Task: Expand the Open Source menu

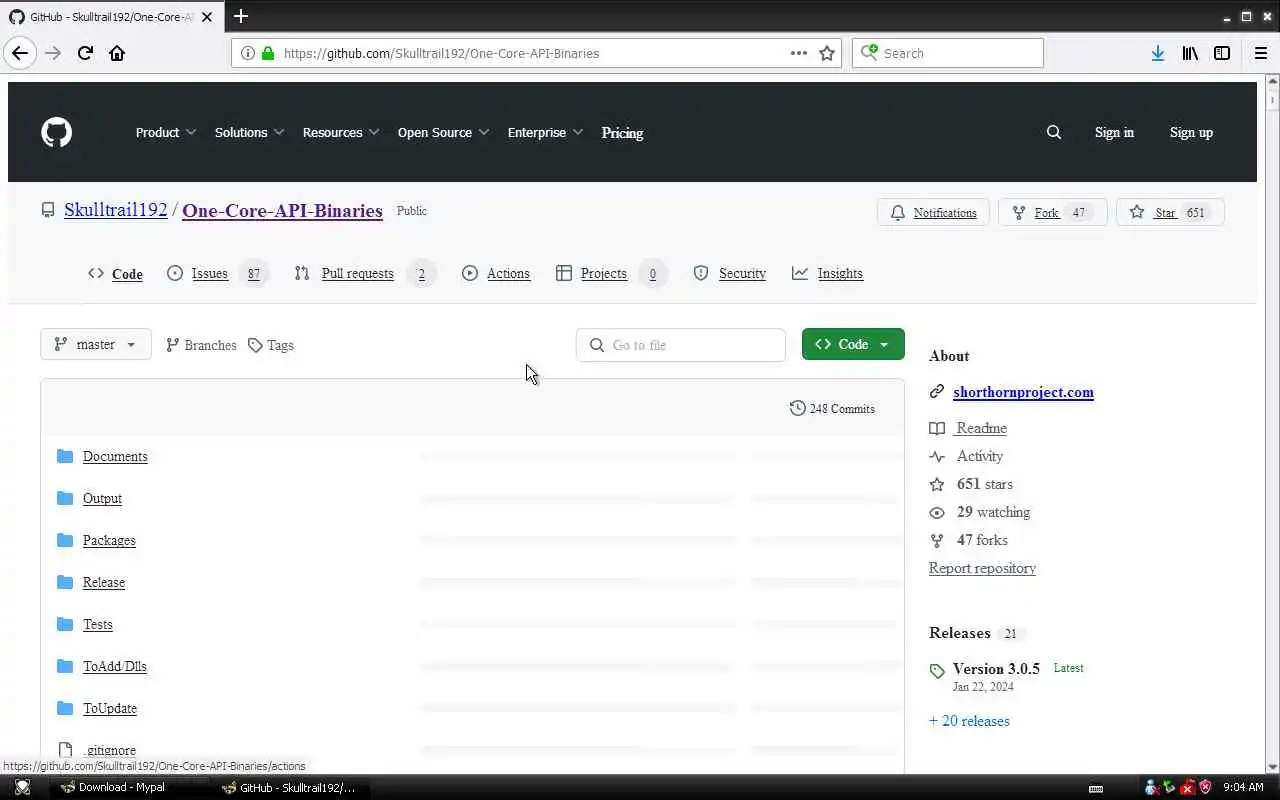Action: tap(444, 132)
